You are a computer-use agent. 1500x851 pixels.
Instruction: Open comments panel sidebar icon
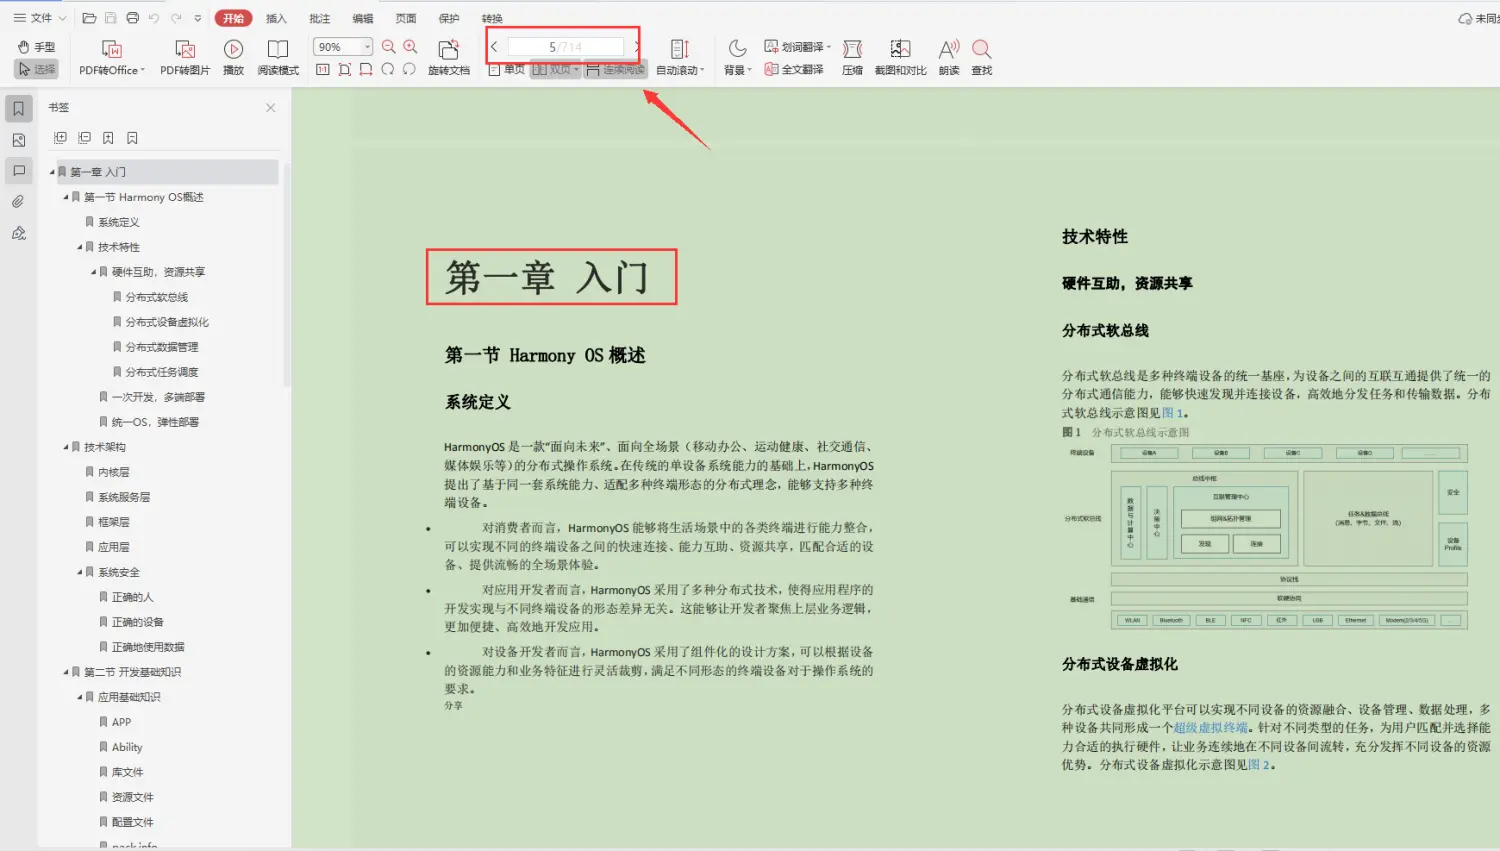coord(18,171)
